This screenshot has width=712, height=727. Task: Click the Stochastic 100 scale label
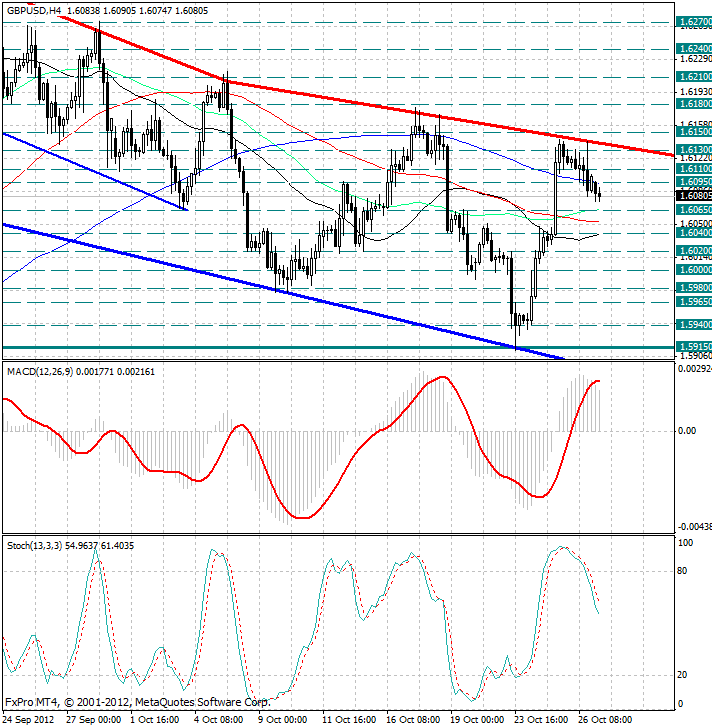pyautogui.click(x=685, y=543)
